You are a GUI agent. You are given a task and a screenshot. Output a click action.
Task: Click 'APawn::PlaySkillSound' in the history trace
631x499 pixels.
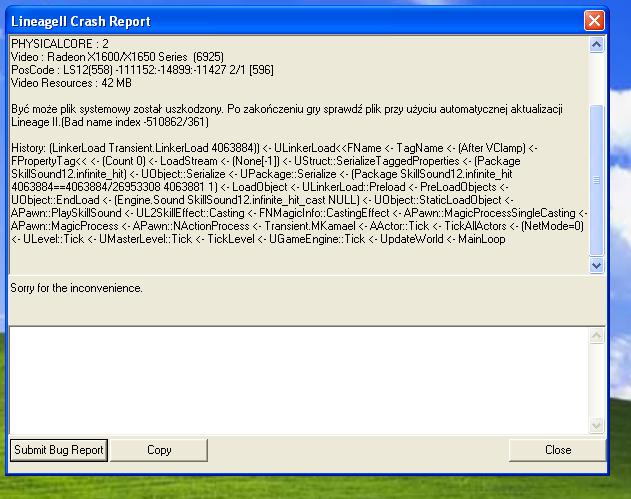[x=66, y=213]
